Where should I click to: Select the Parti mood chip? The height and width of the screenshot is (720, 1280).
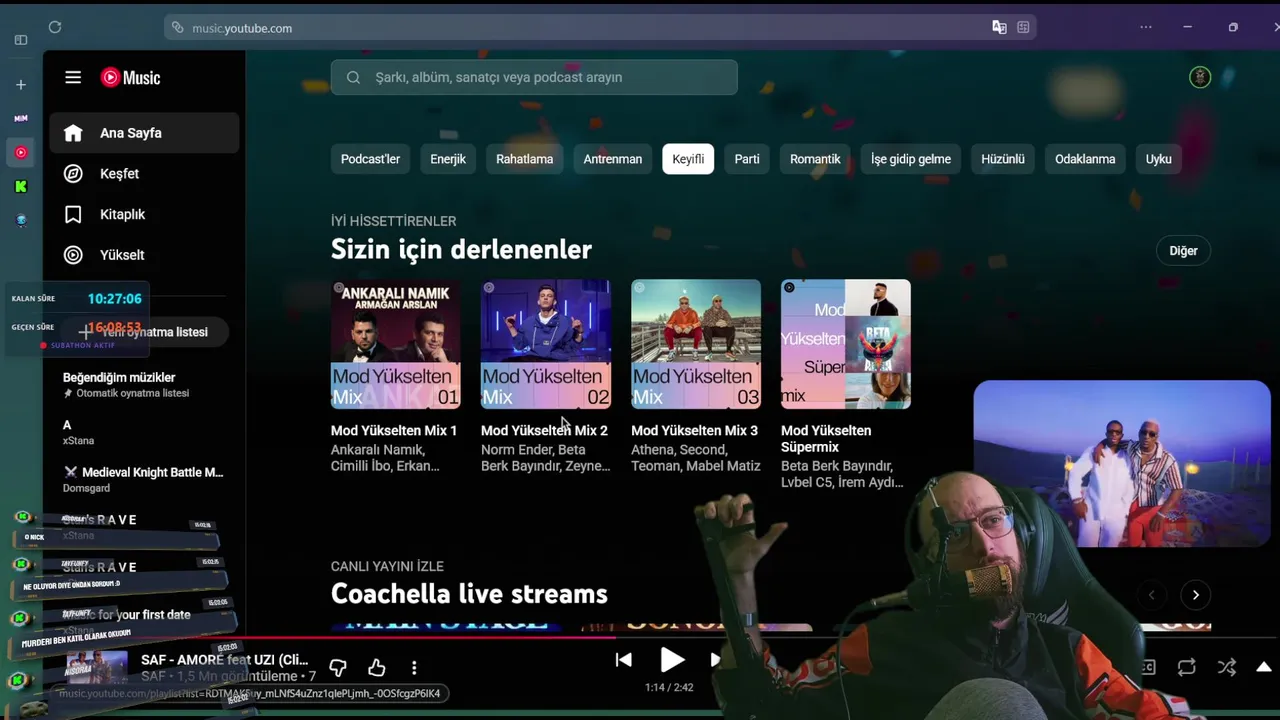coord(747,159)
